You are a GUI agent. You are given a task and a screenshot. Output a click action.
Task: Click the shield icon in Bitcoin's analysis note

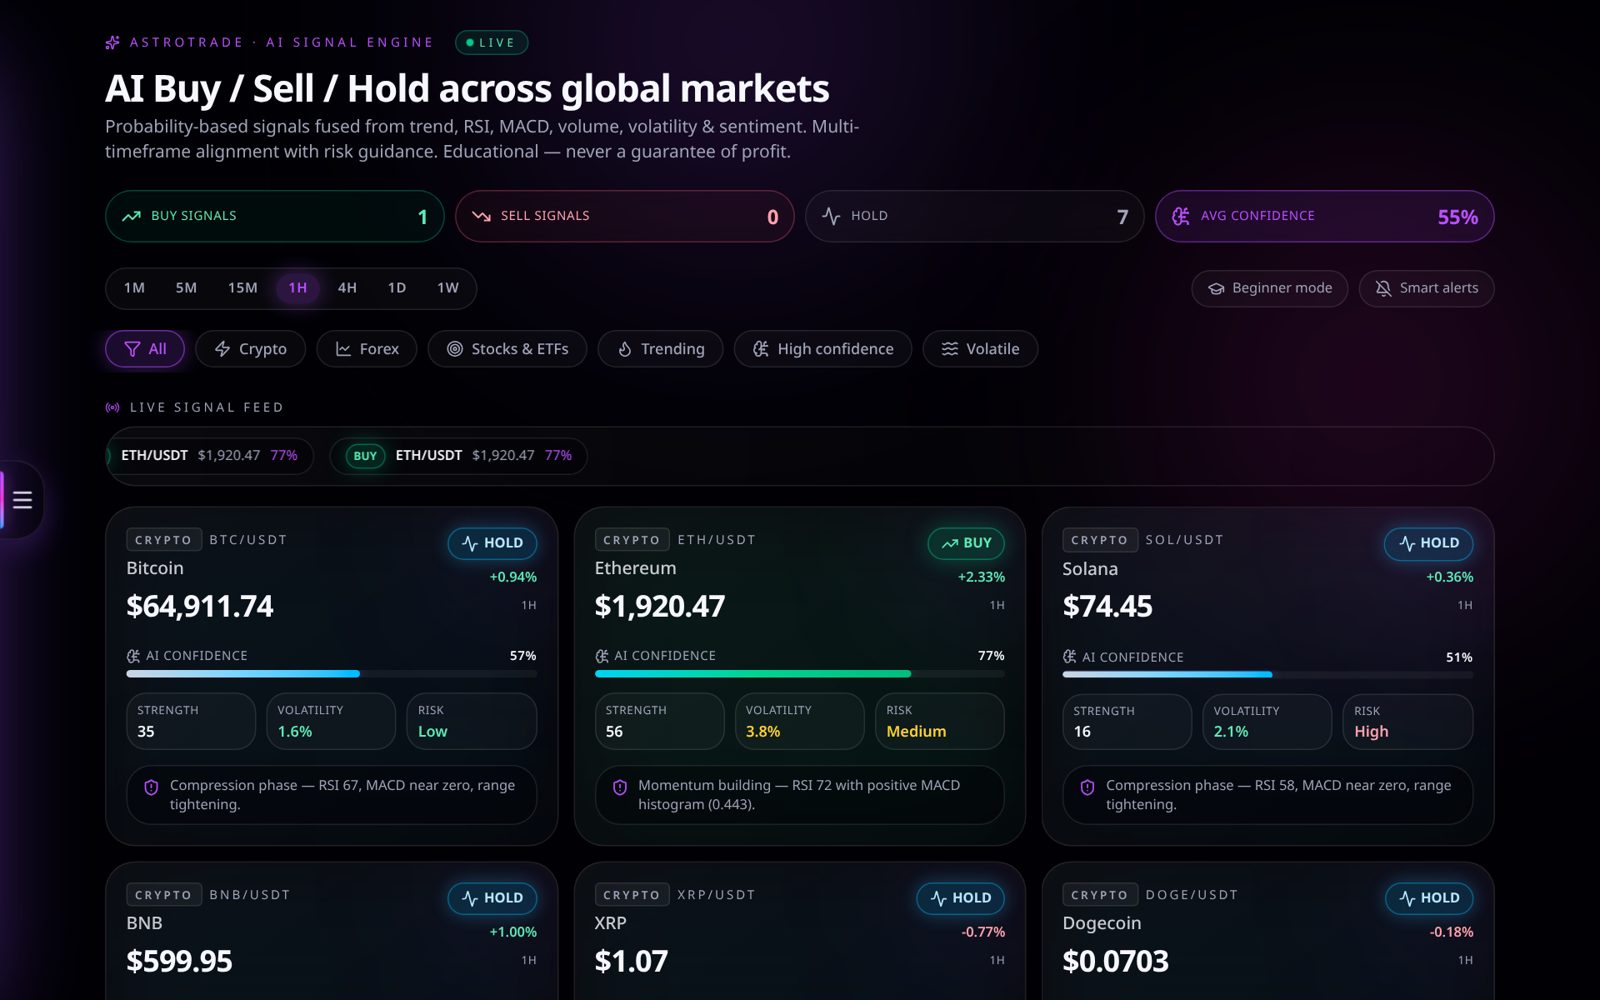pos(151,787)
